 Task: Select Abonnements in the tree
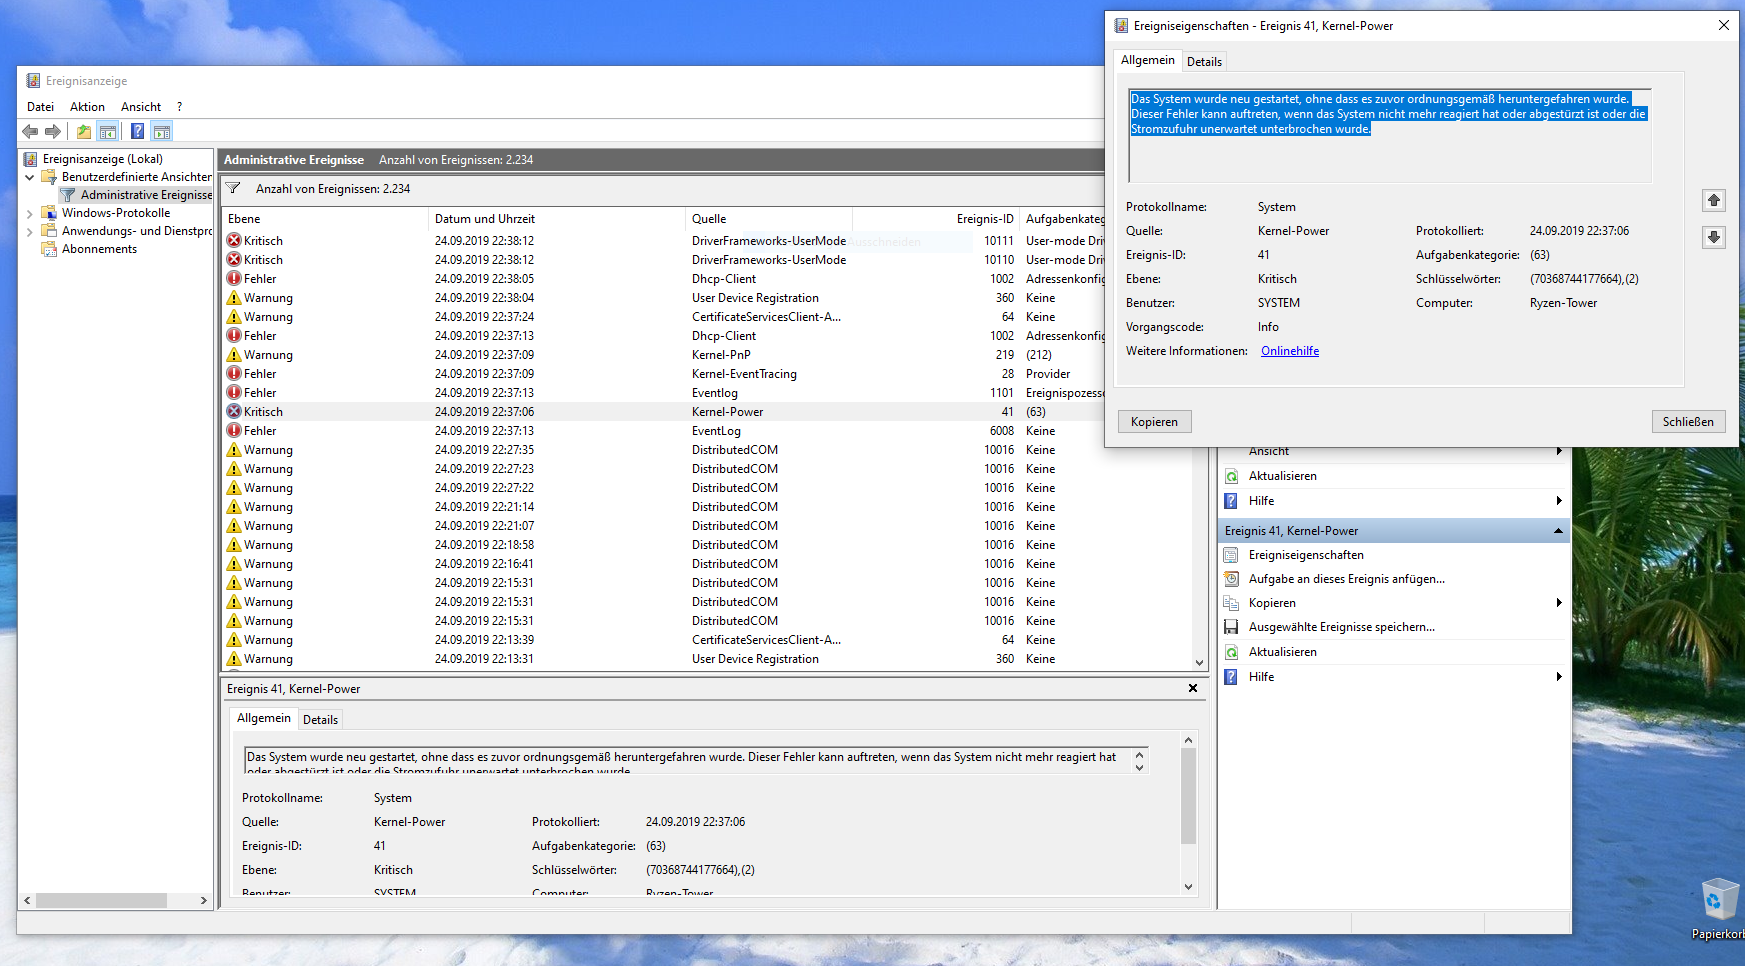coord(99,249)
